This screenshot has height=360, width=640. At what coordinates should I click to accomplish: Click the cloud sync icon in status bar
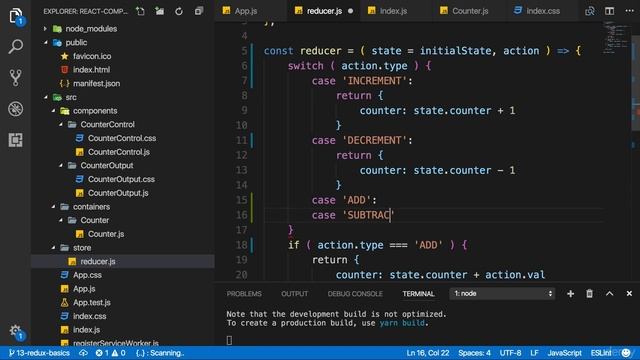tap(83, 353)
